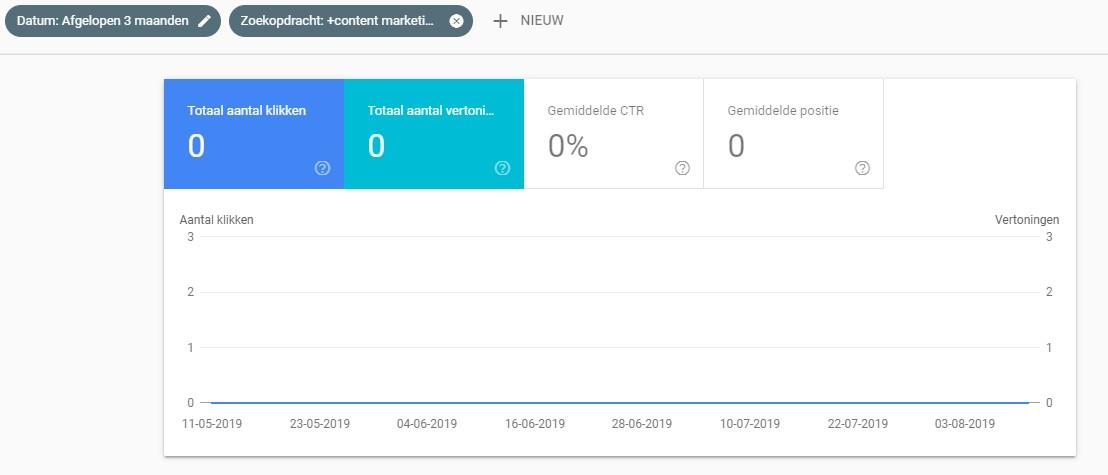Click date label 04-06-2019

coord(427,424)
